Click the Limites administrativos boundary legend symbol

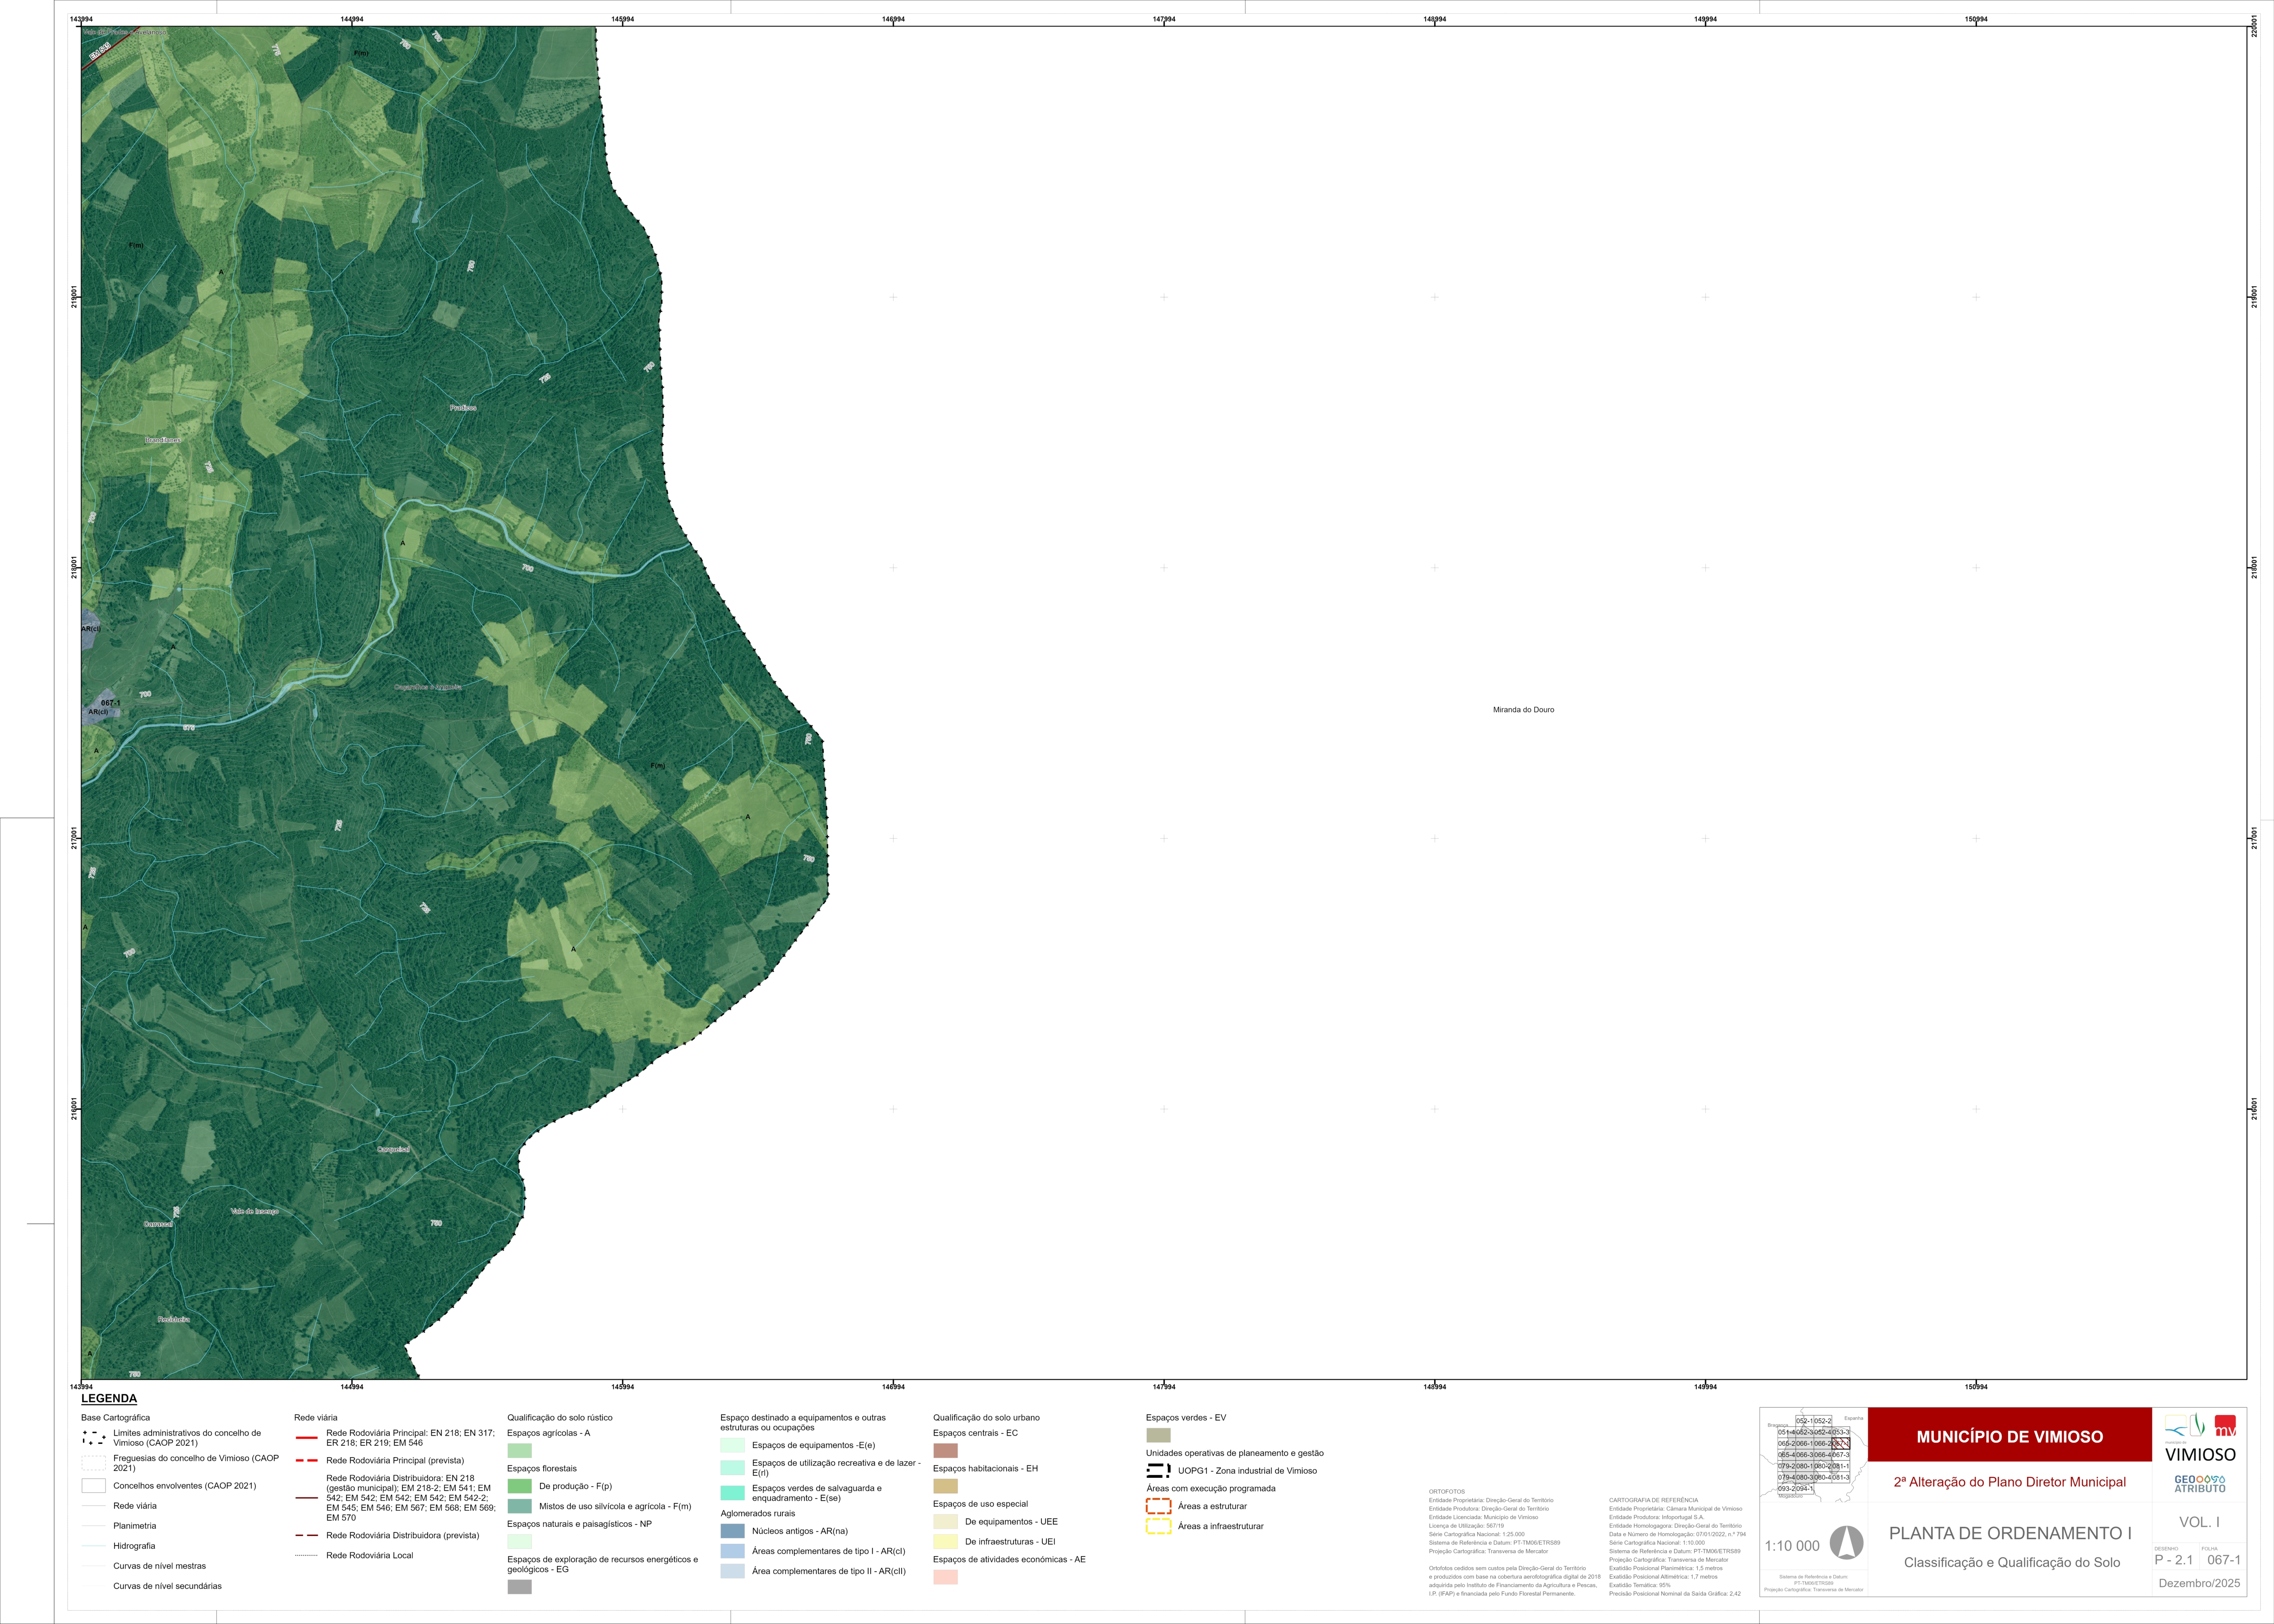point(93,1438)
